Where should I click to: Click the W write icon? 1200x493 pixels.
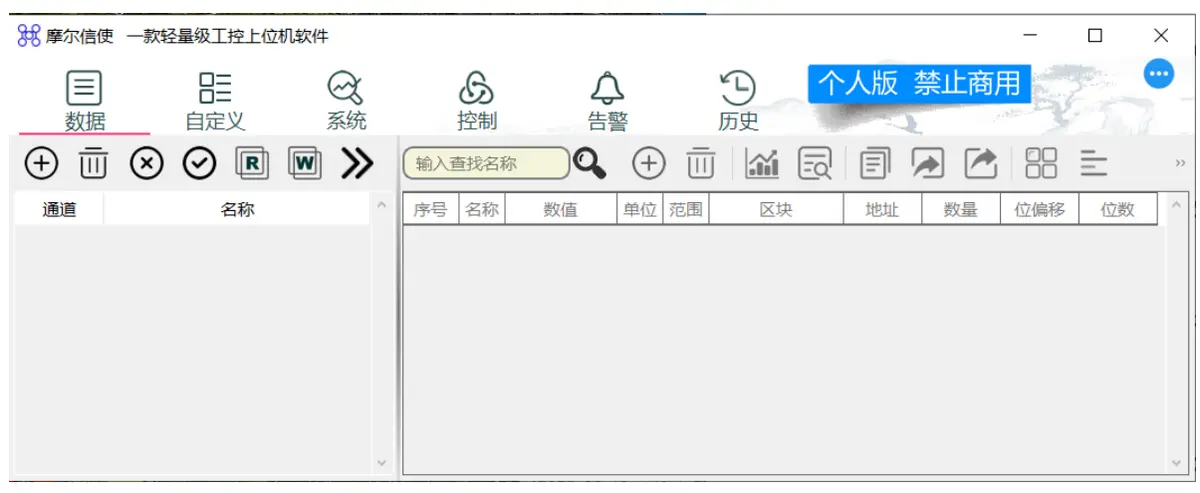[305, 163]
